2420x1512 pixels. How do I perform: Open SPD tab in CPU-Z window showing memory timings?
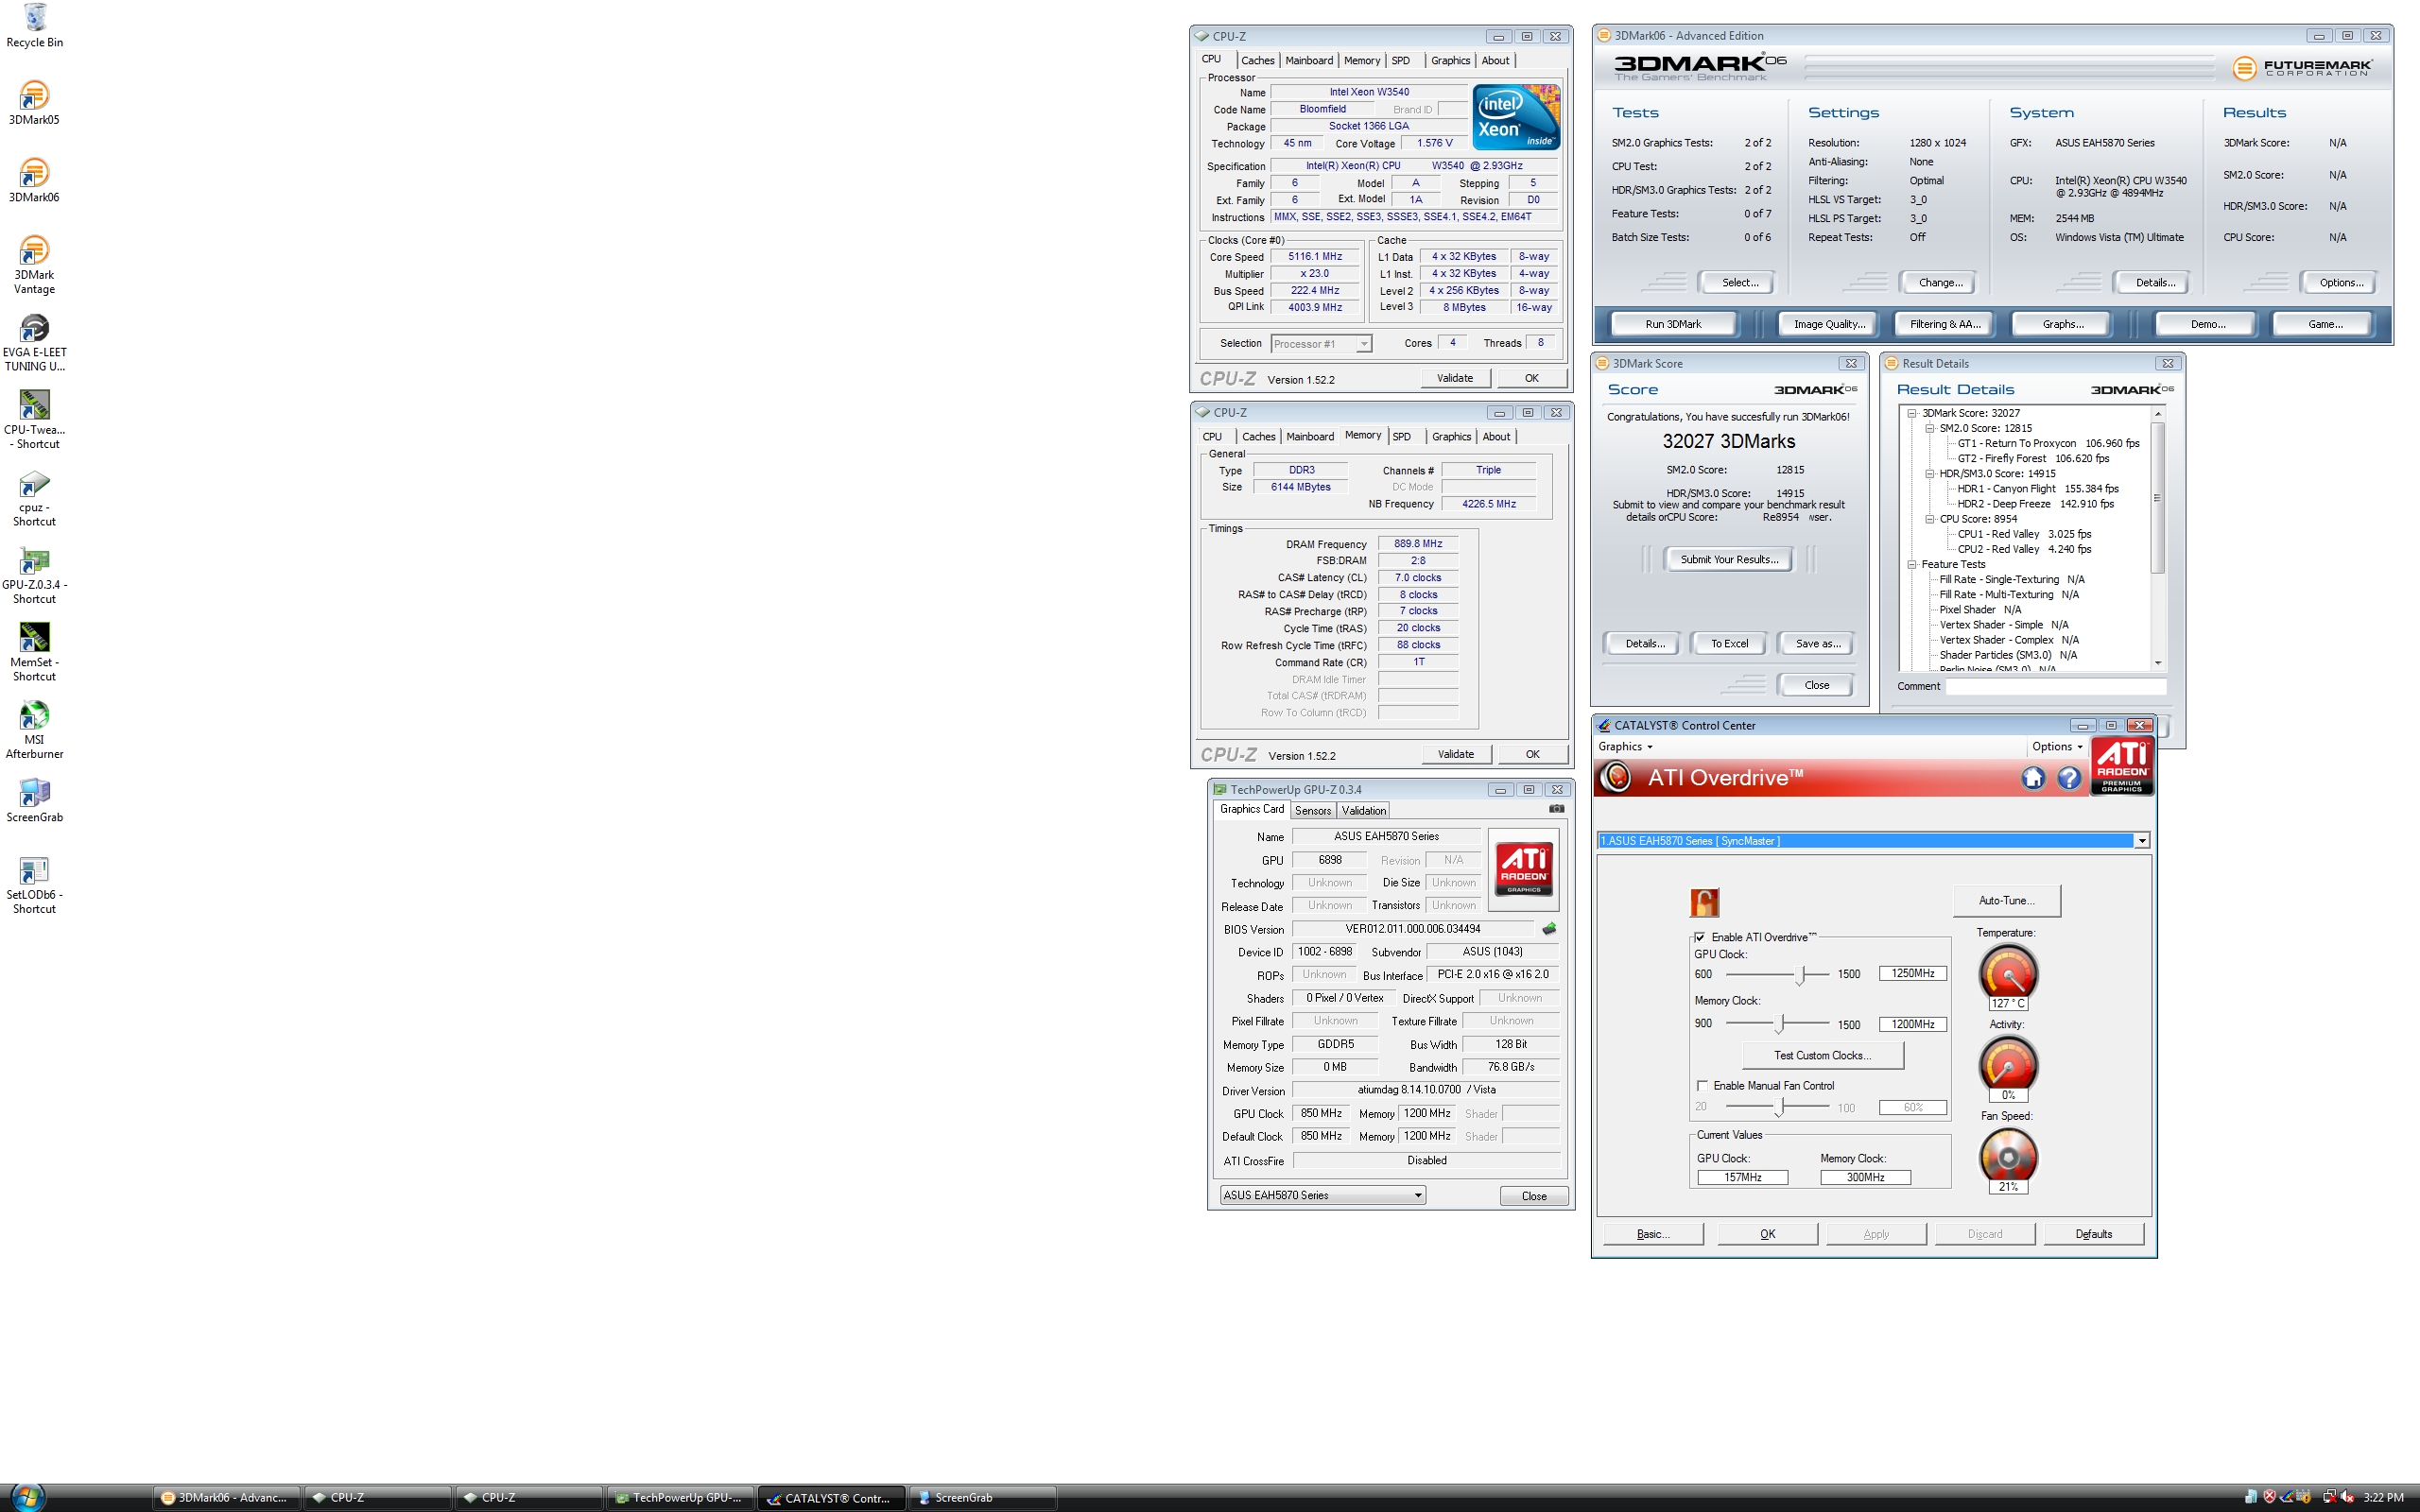coord(1402,437)
